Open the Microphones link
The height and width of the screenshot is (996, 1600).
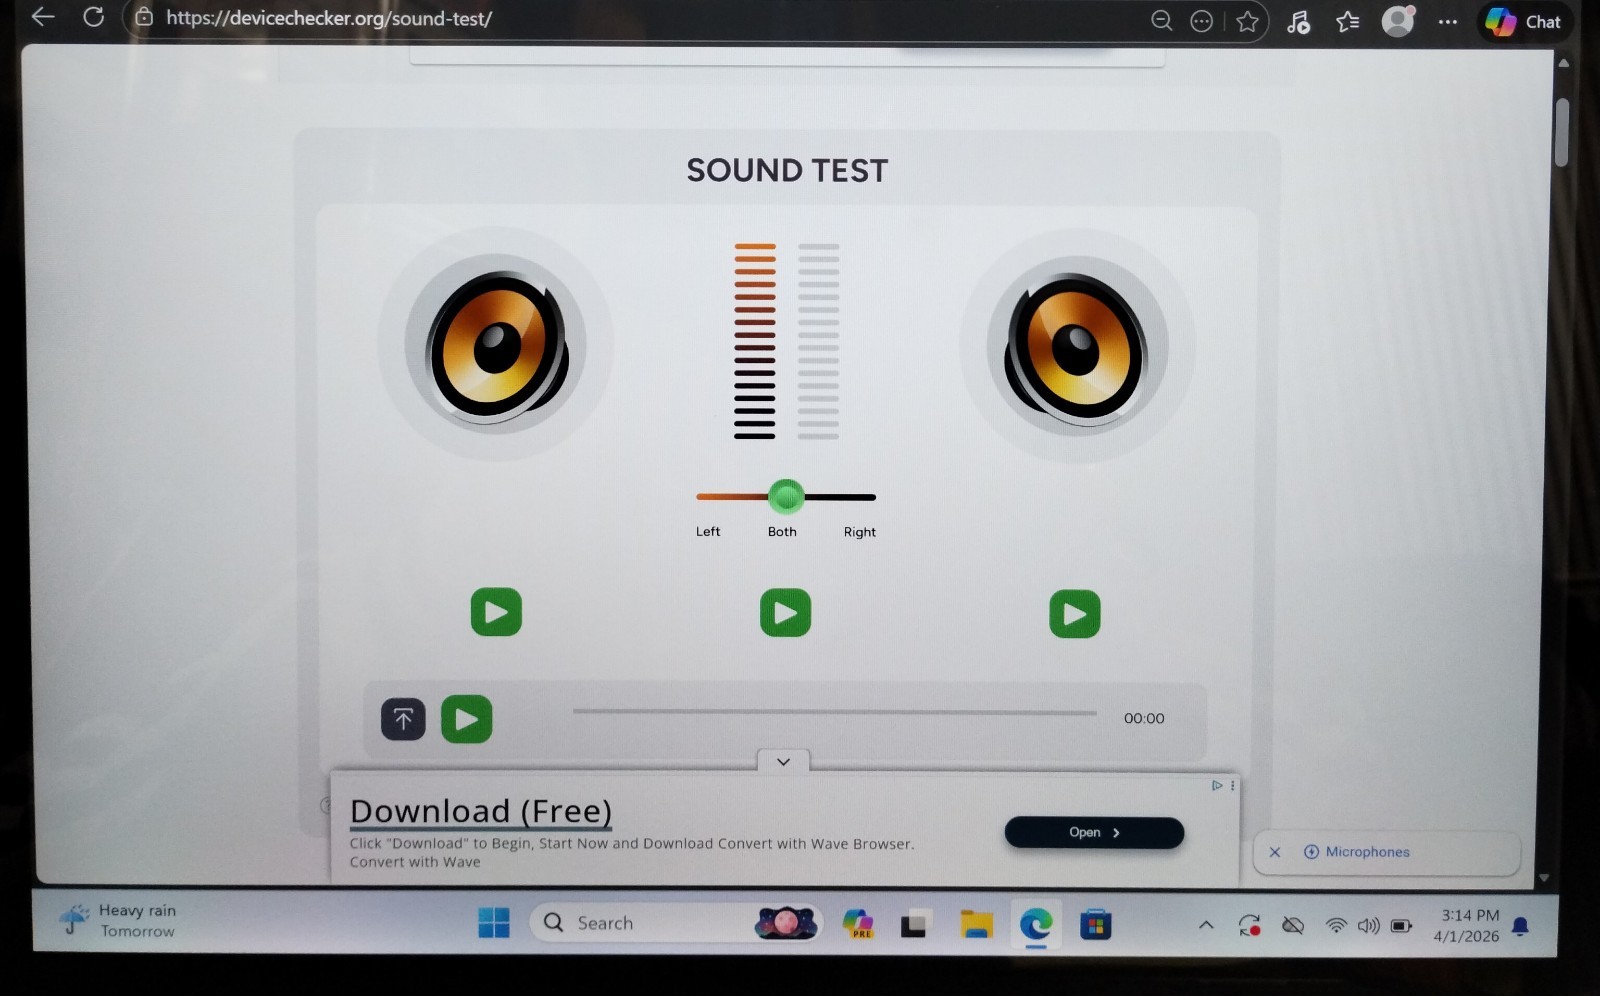[1357, 852]
